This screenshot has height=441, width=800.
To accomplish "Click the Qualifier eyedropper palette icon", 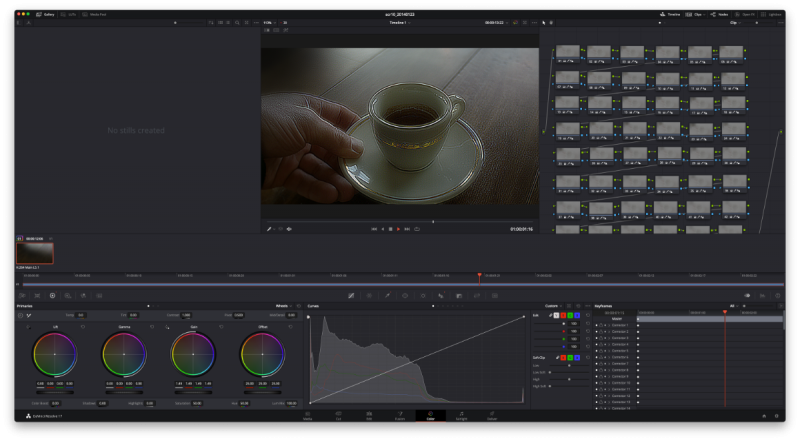I will tap(387, 296).
